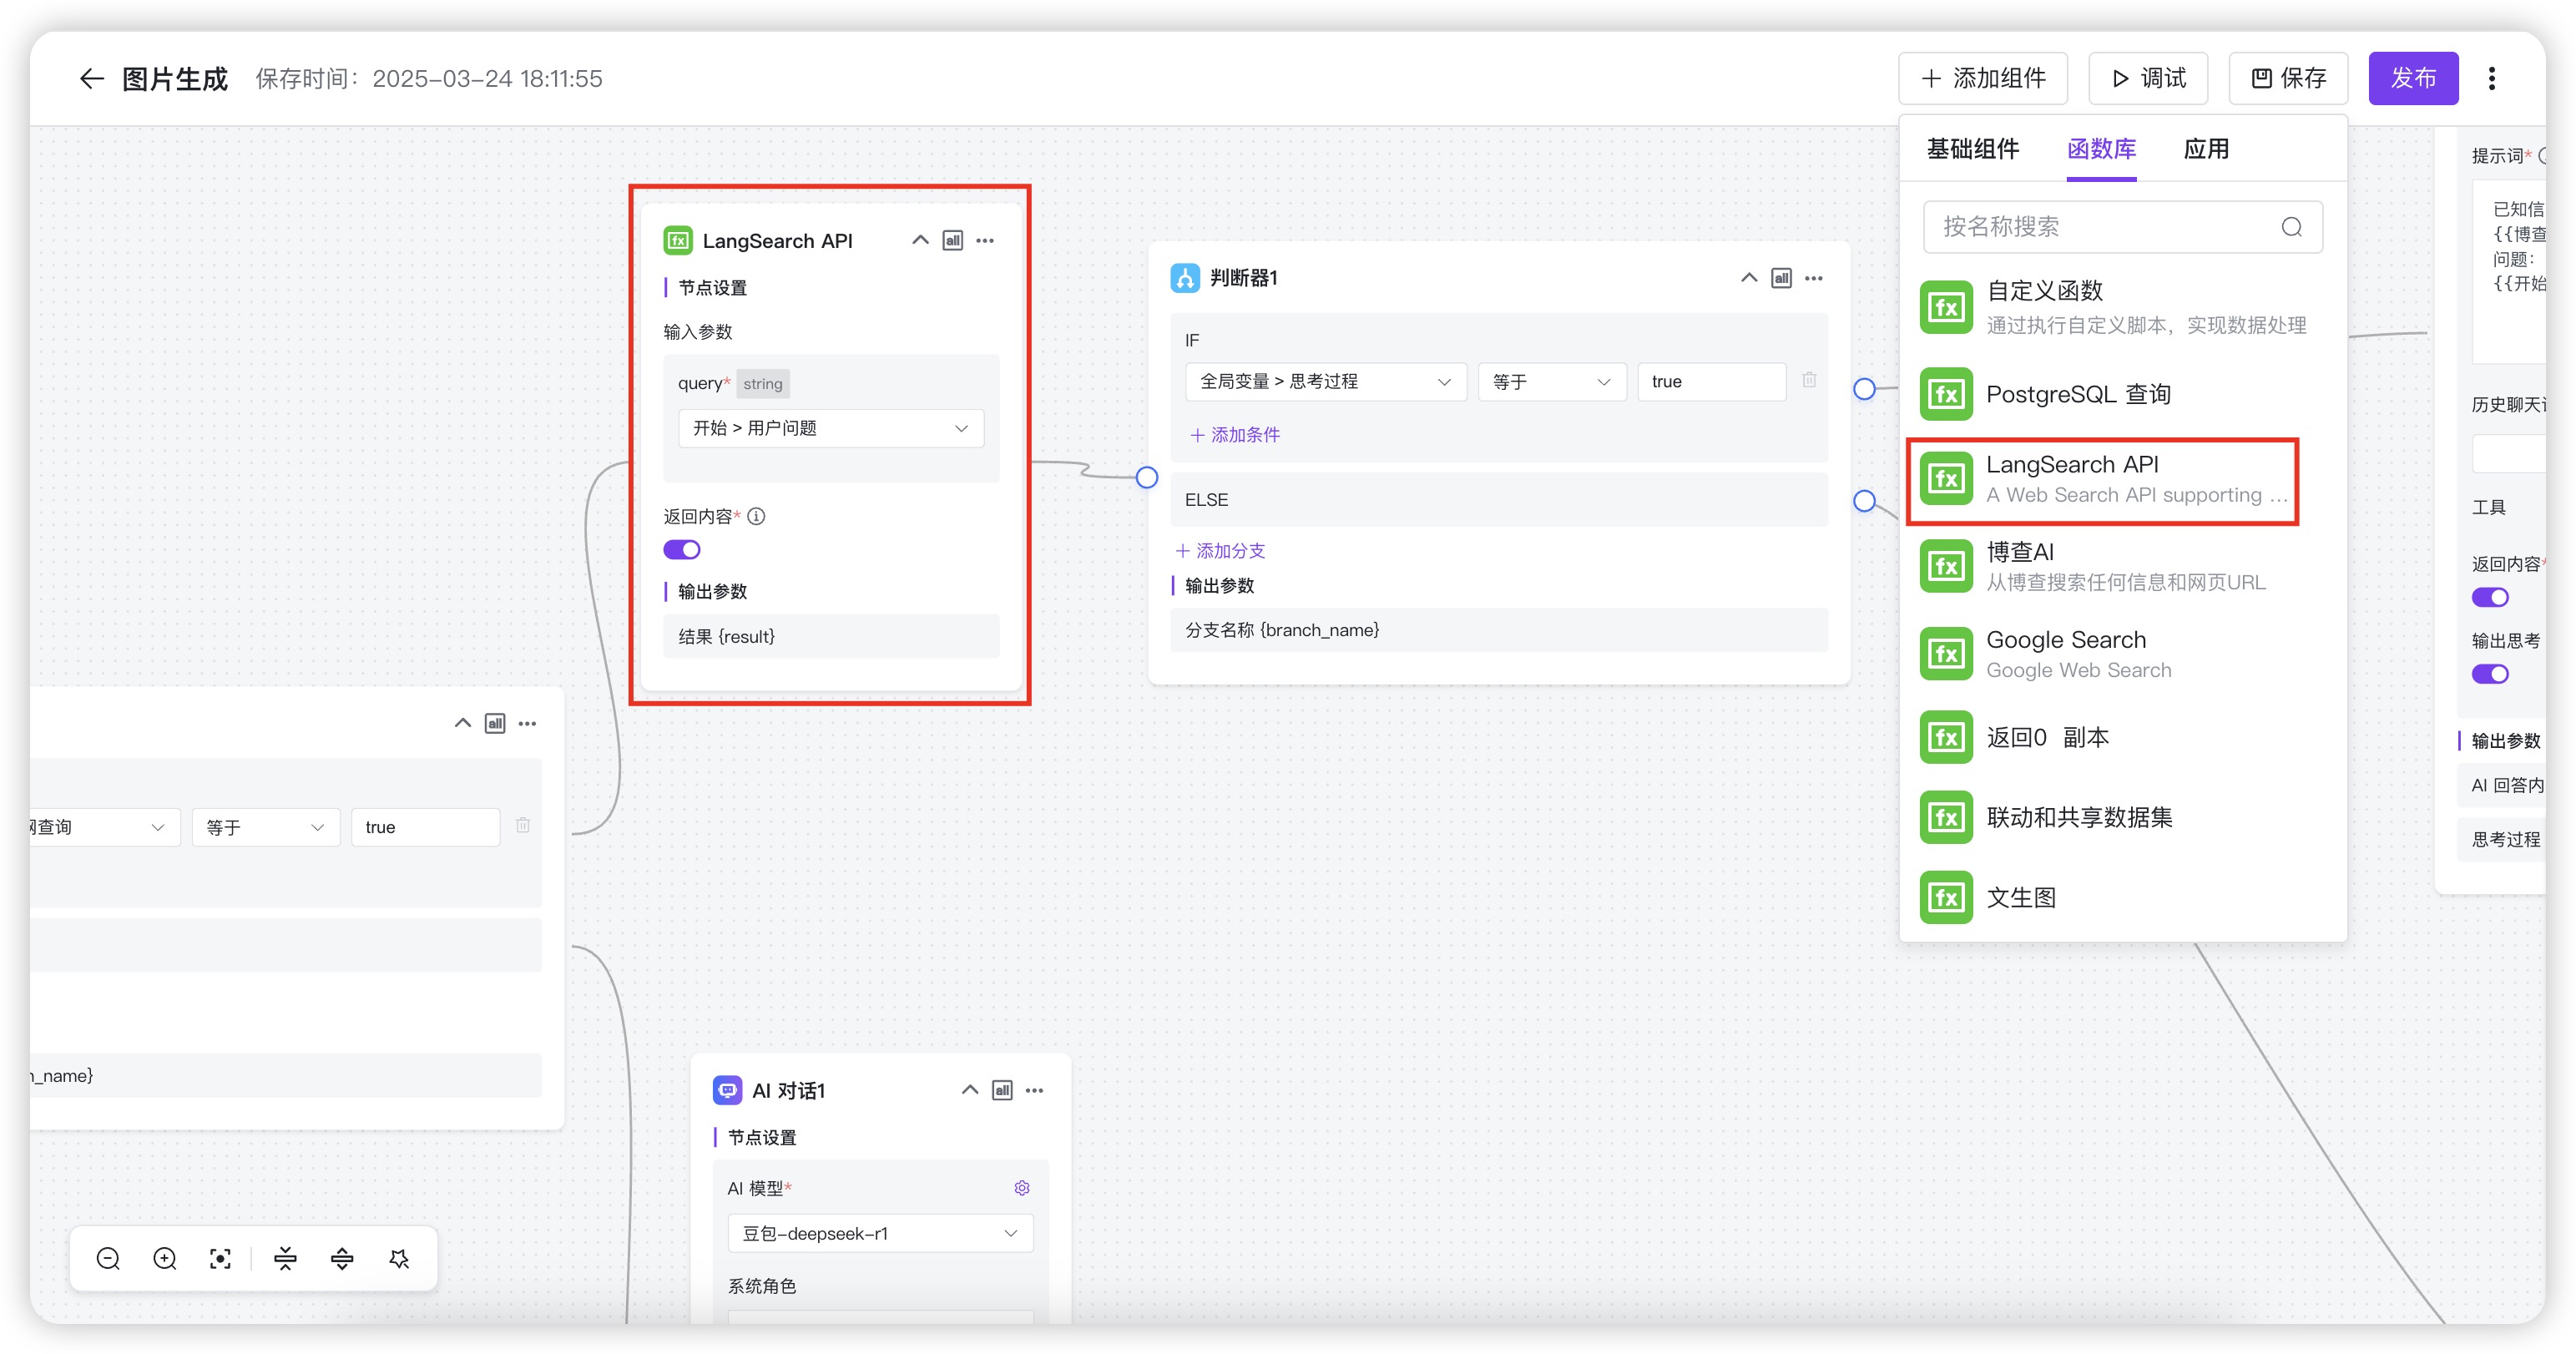Open vertical three-dot menu beside 发布
This screenshot has height=1354, width=2576.
point(2491,79)
